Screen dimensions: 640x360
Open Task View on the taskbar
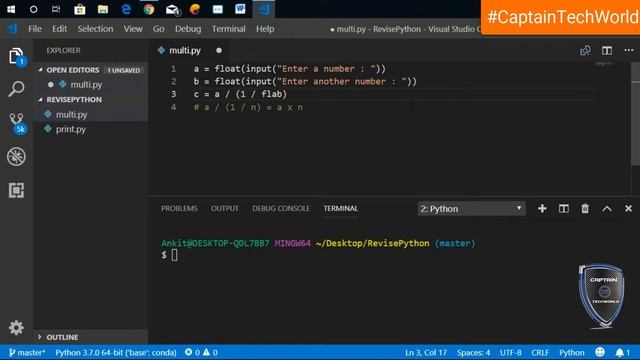56,9
